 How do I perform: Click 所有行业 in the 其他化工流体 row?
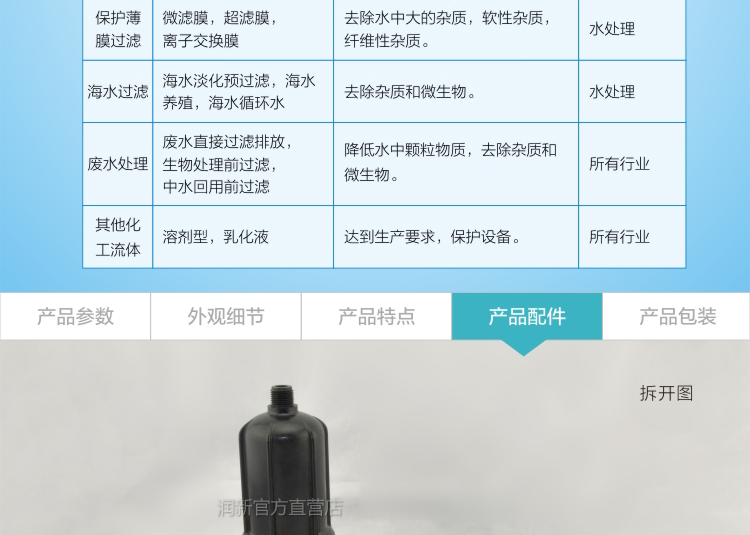click(x=619, y=237)
